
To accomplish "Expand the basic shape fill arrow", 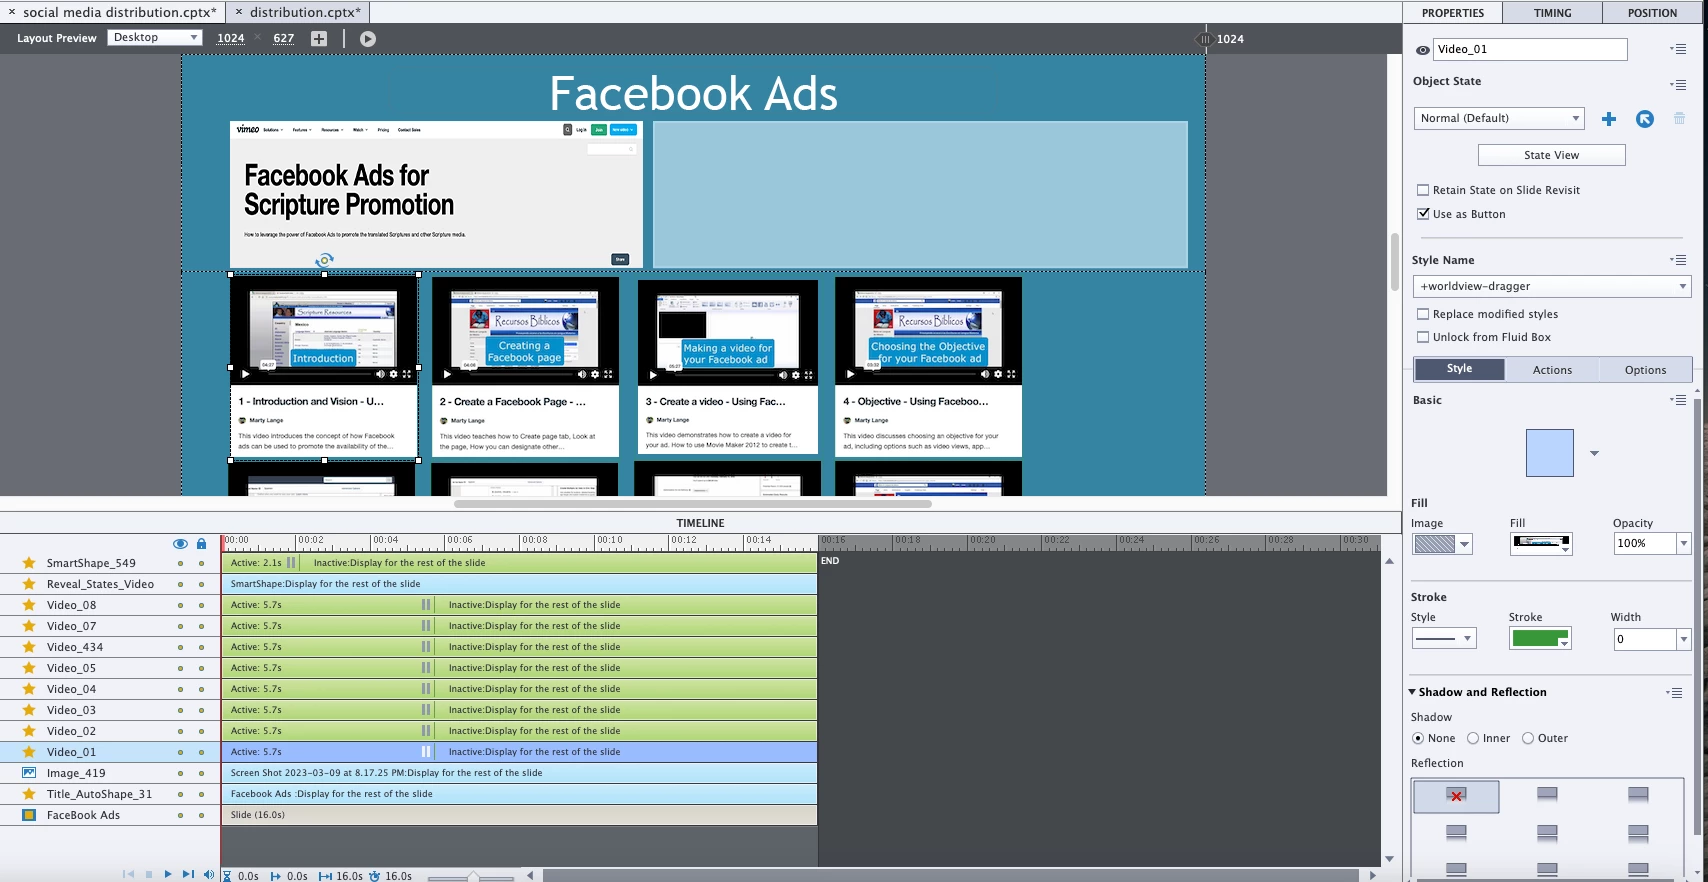I will pyautogui.click(x=1594, y=453).
